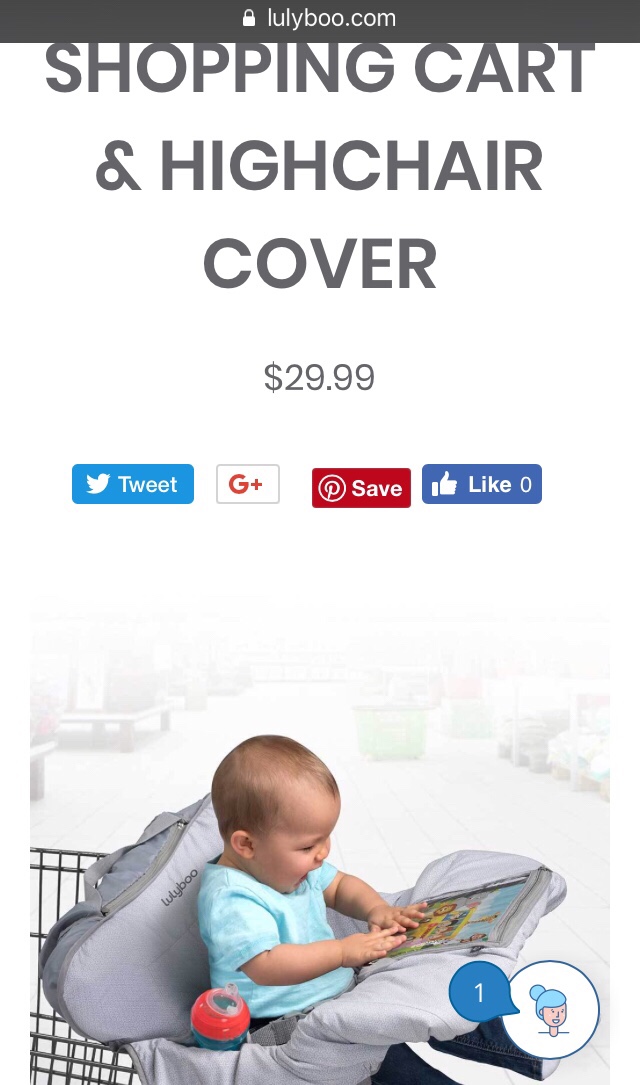Viewport: 640px width, 1085px height.
Task: Click the Pinterest logo icon
Action: [332, 489]
